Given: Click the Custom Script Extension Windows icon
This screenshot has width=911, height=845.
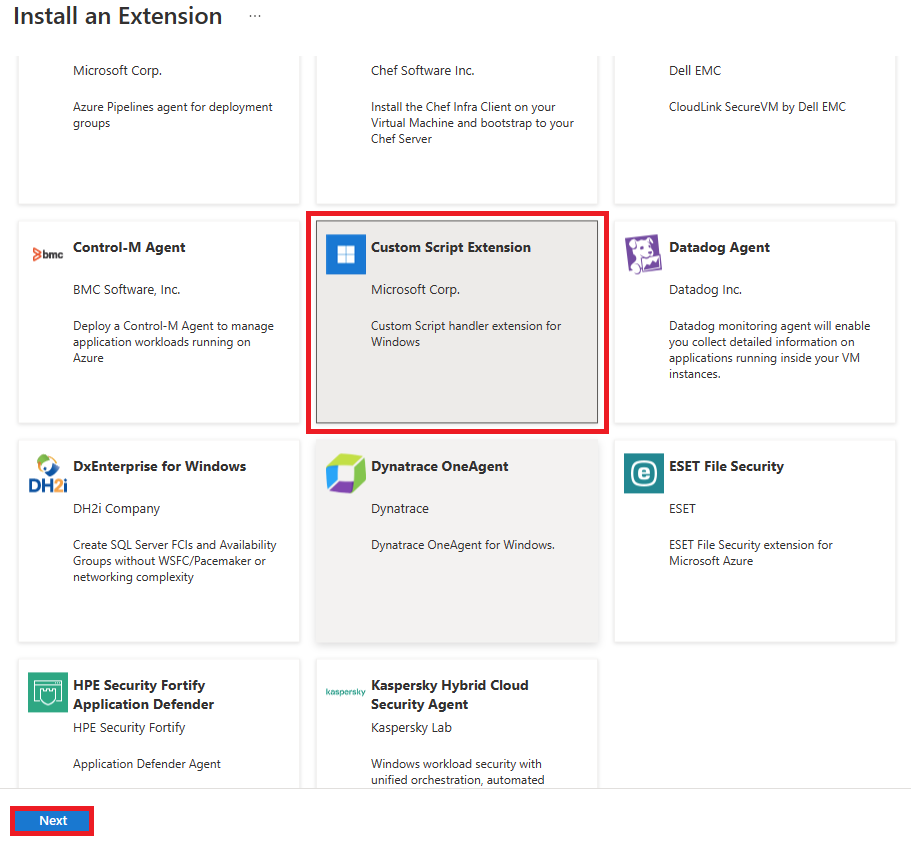Looking at the screenshot, I should 346,254.
